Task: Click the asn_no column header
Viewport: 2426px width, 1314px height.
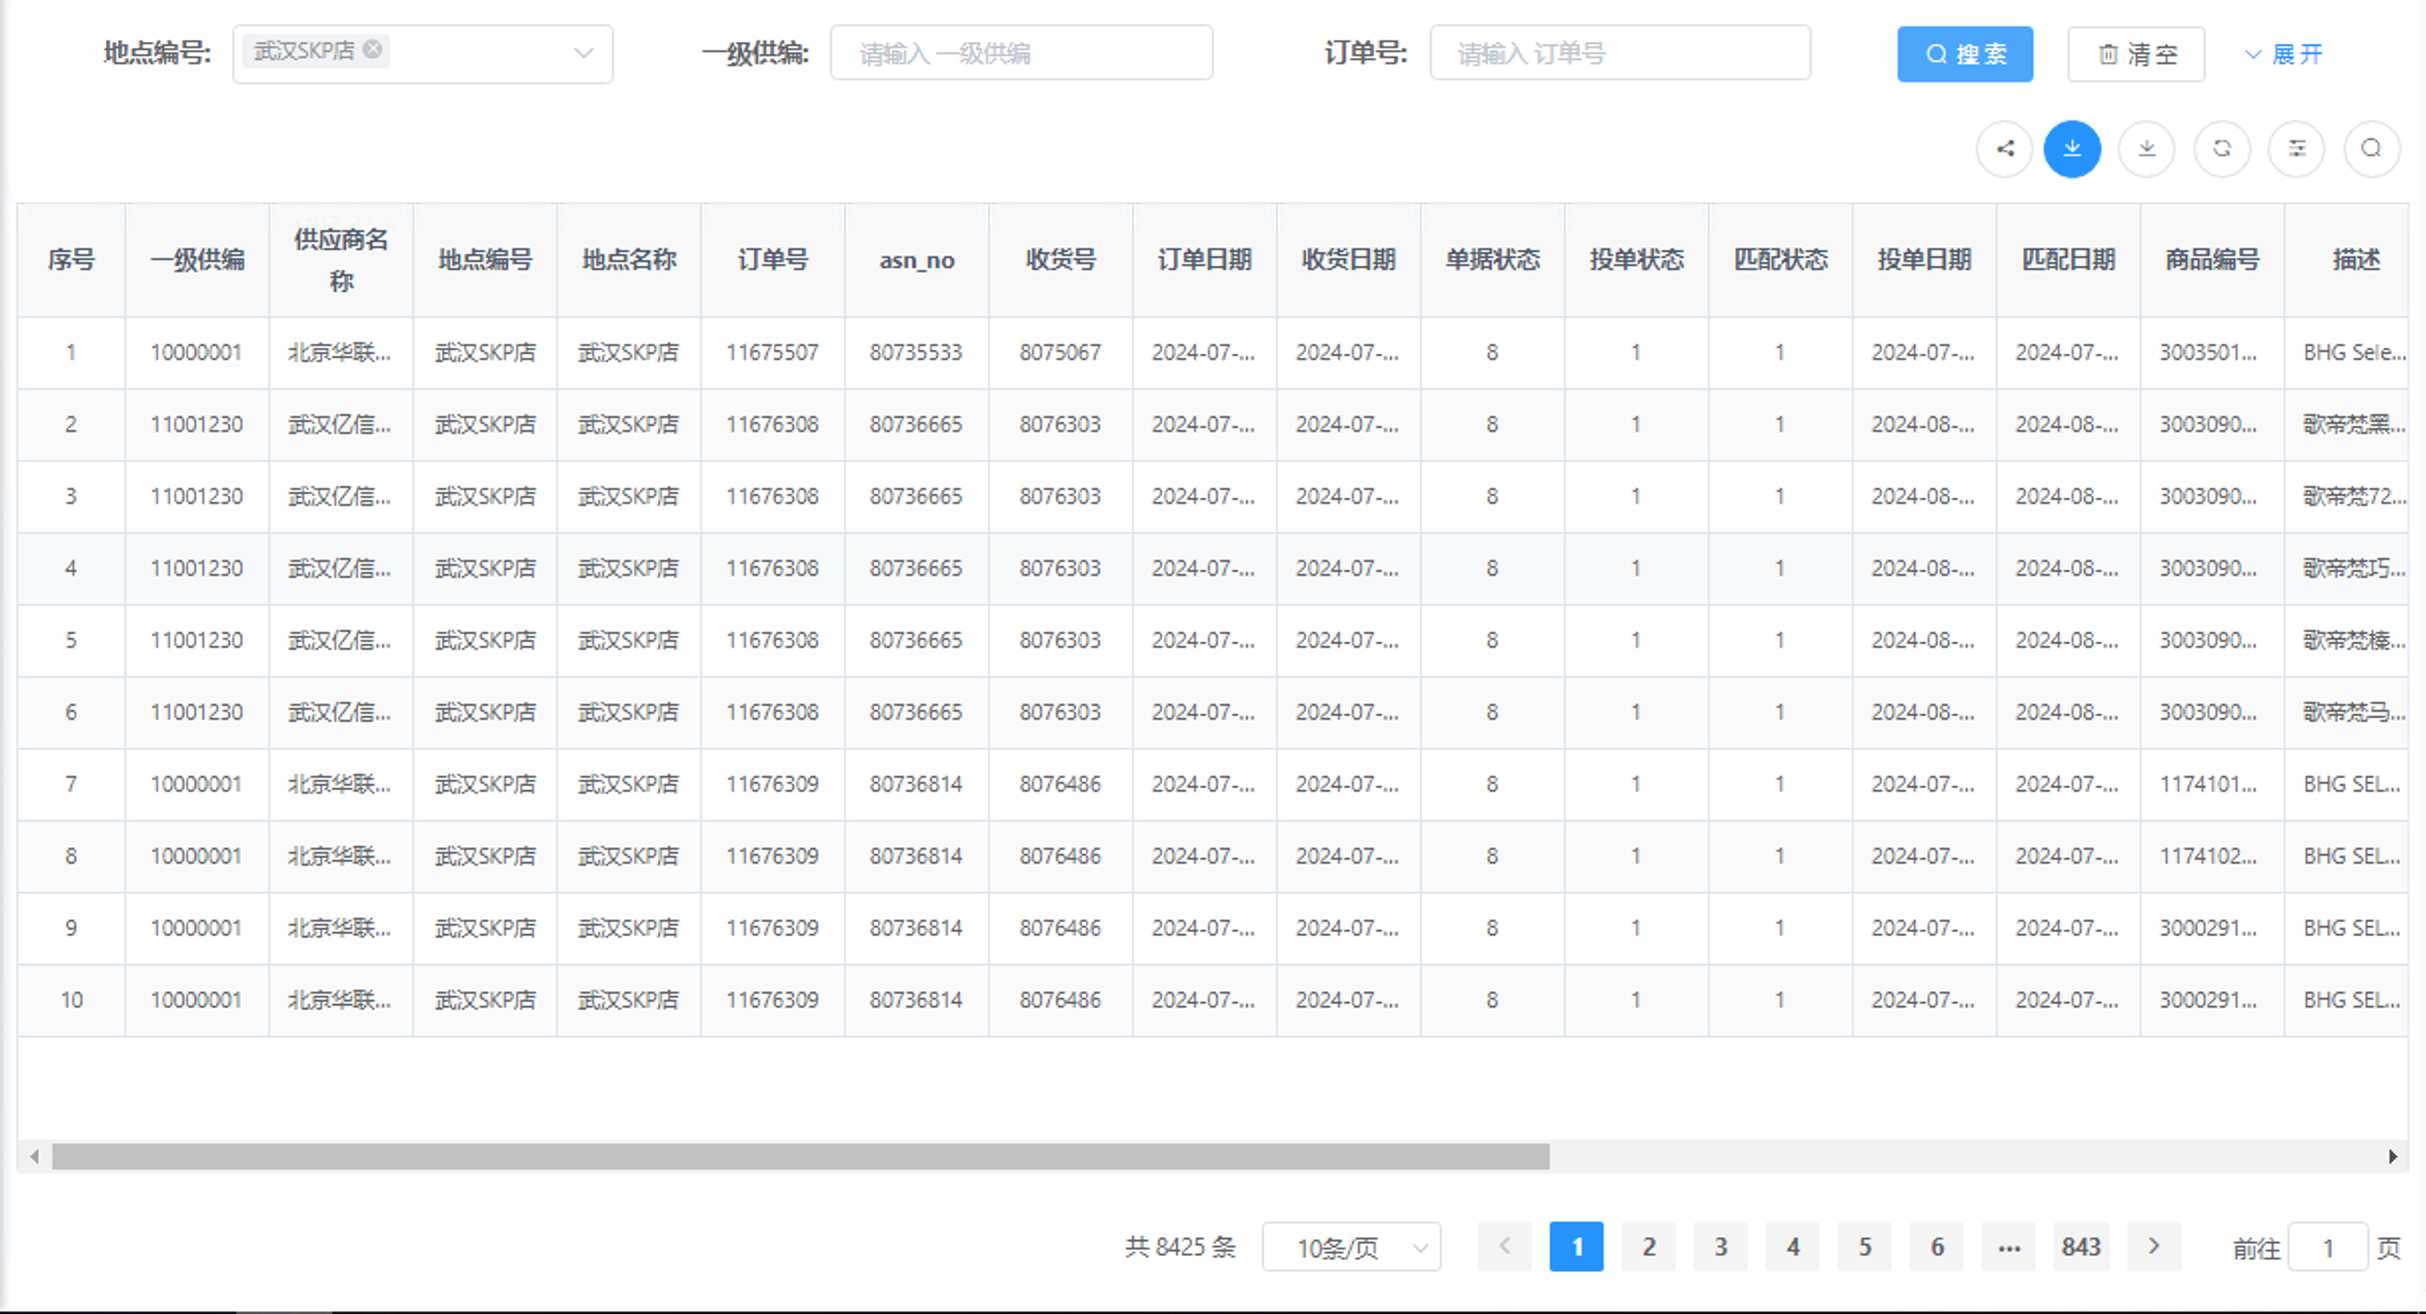Action: click(x=916, y=259)
